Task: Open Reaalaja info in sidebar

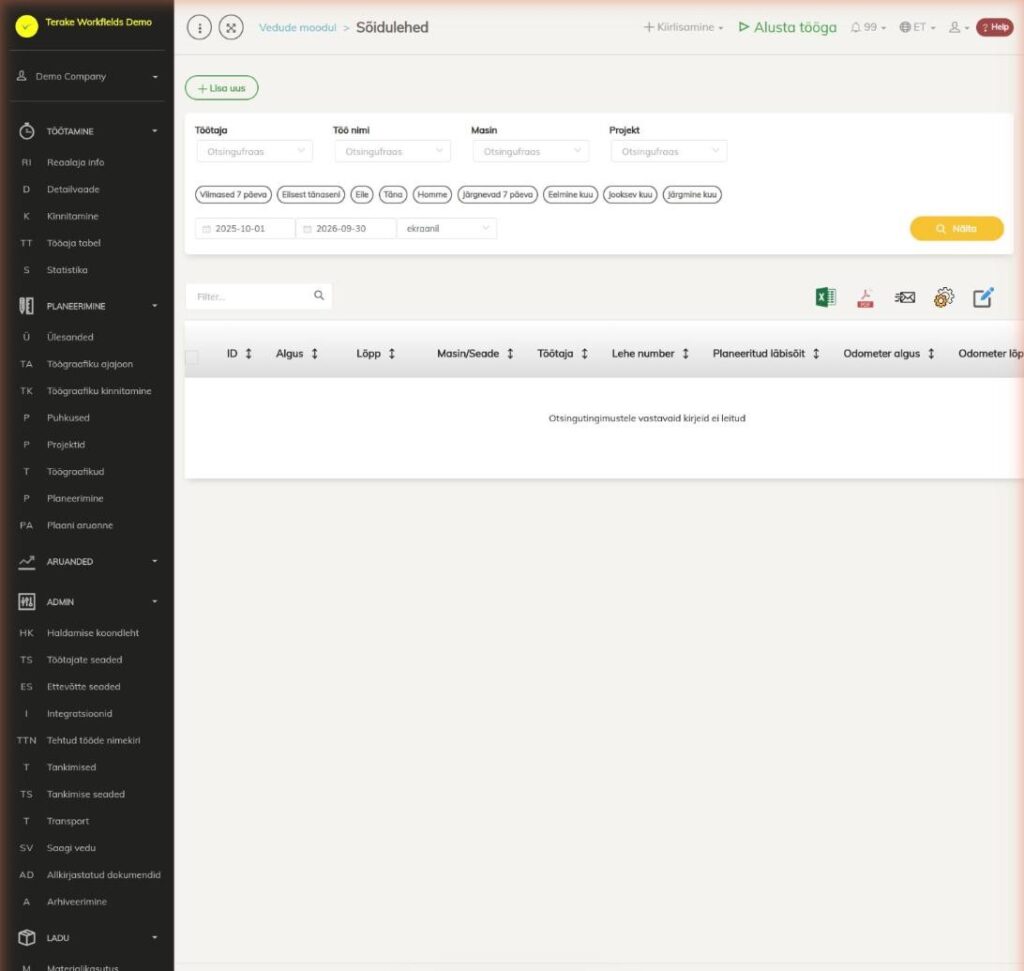Action: tap(75, 162)
